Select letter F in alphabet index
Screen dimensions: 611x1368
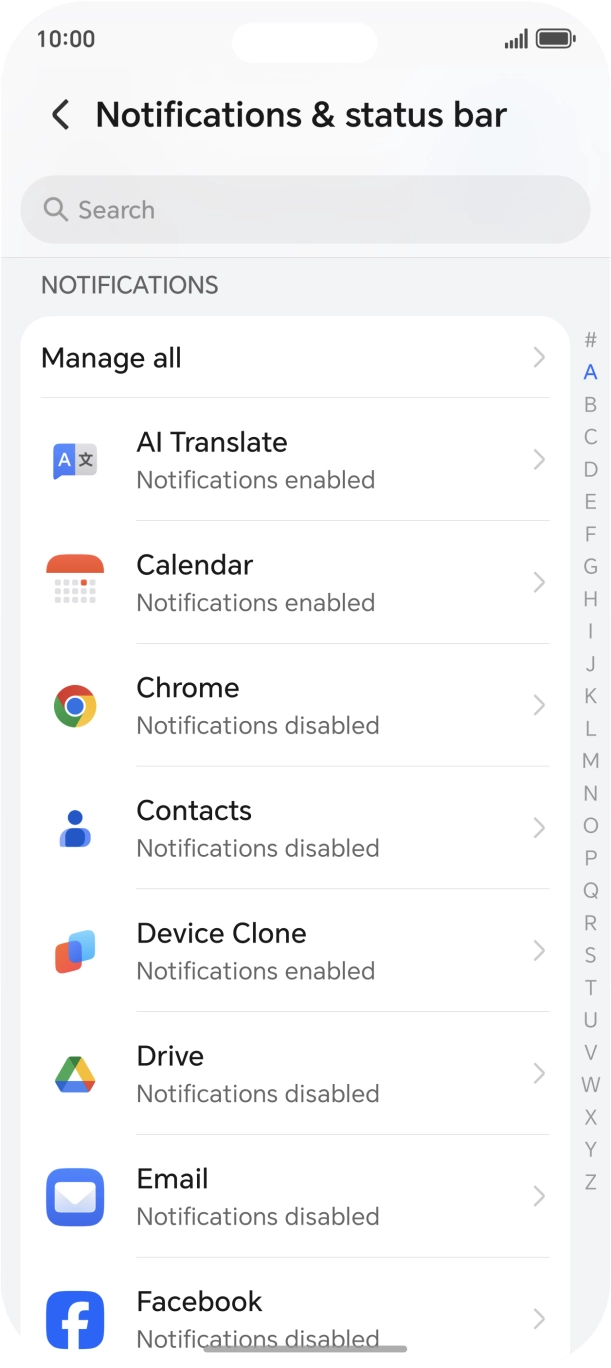pyautogui.click(x=591, y=534)
